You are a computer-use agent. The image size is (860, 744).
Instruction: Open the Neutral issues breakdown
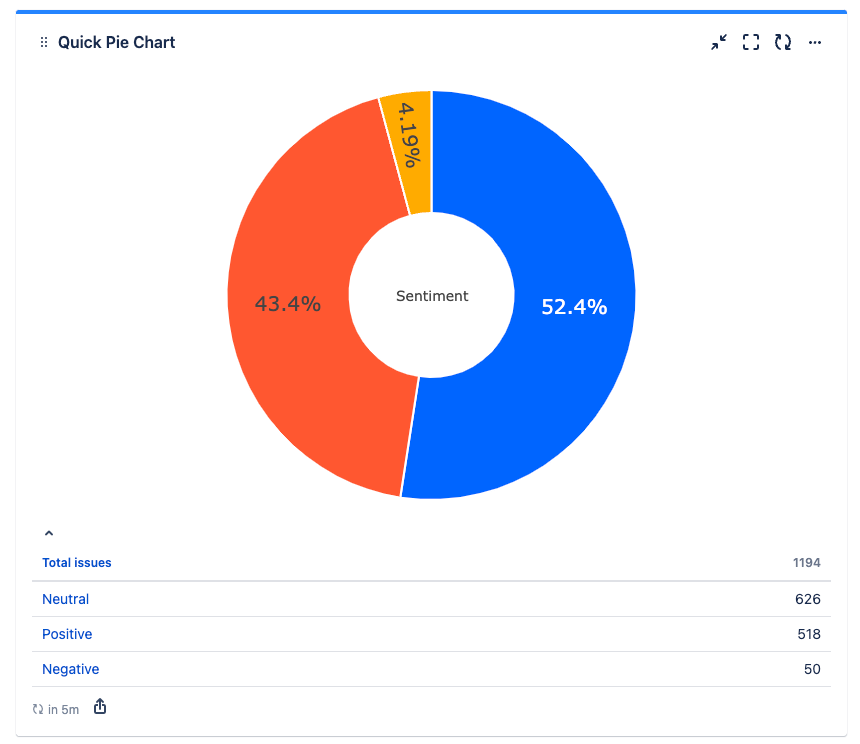[x=65, y=598]
